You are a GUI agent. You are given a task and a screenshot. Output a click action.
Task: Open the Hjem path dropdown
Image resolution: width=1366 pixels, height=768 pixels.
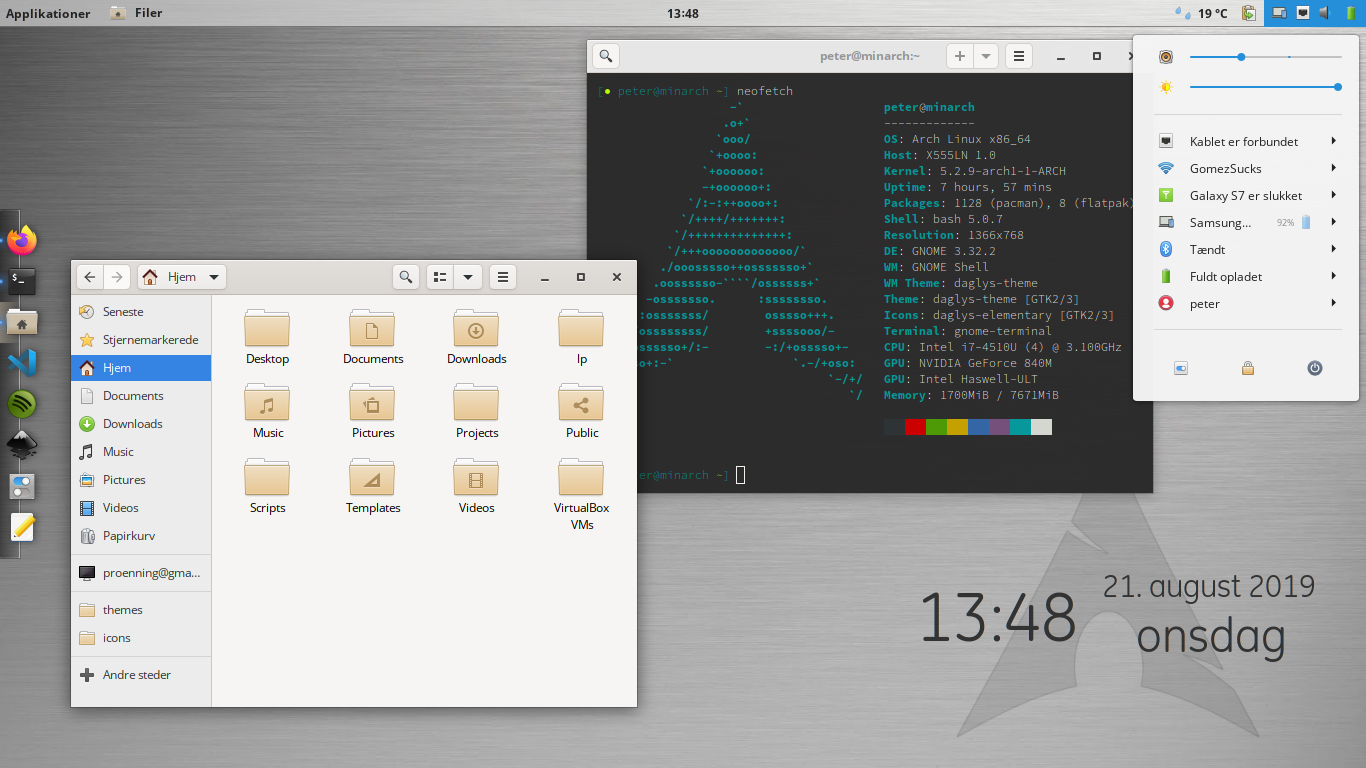click(181, 277)
